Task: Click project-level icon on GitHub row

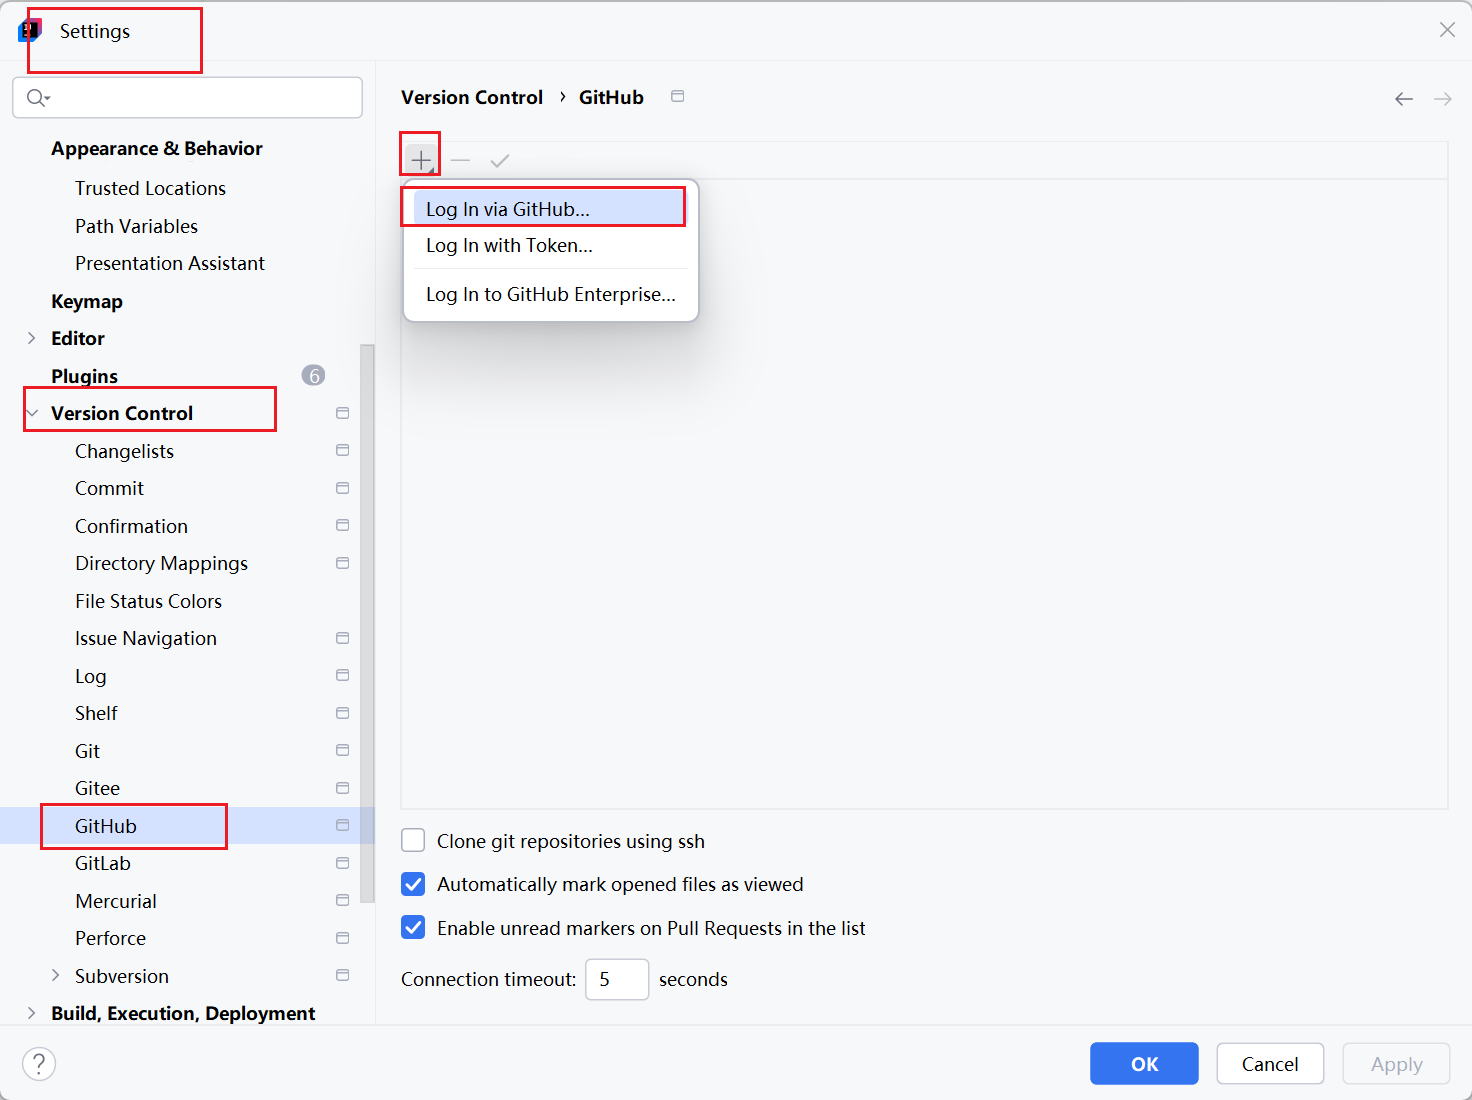Action: coord(343,826)
